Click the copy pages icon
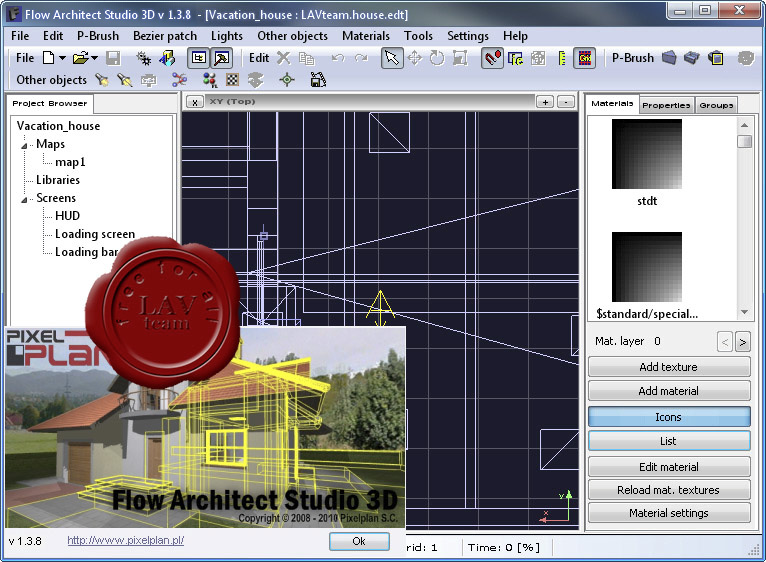The width and height of the screenshot is (766, 562). click(306, 59)
